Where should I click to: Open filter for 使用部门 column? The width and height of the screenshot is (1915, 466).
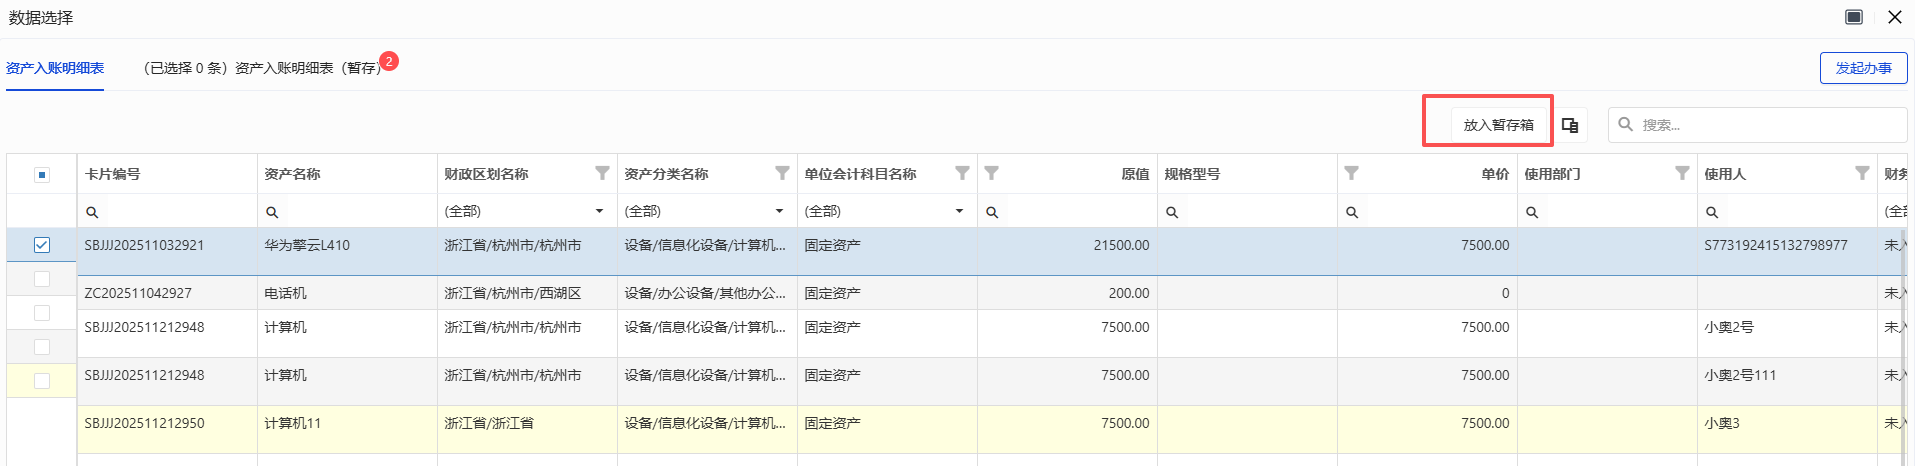click(x=1682, y=173)
